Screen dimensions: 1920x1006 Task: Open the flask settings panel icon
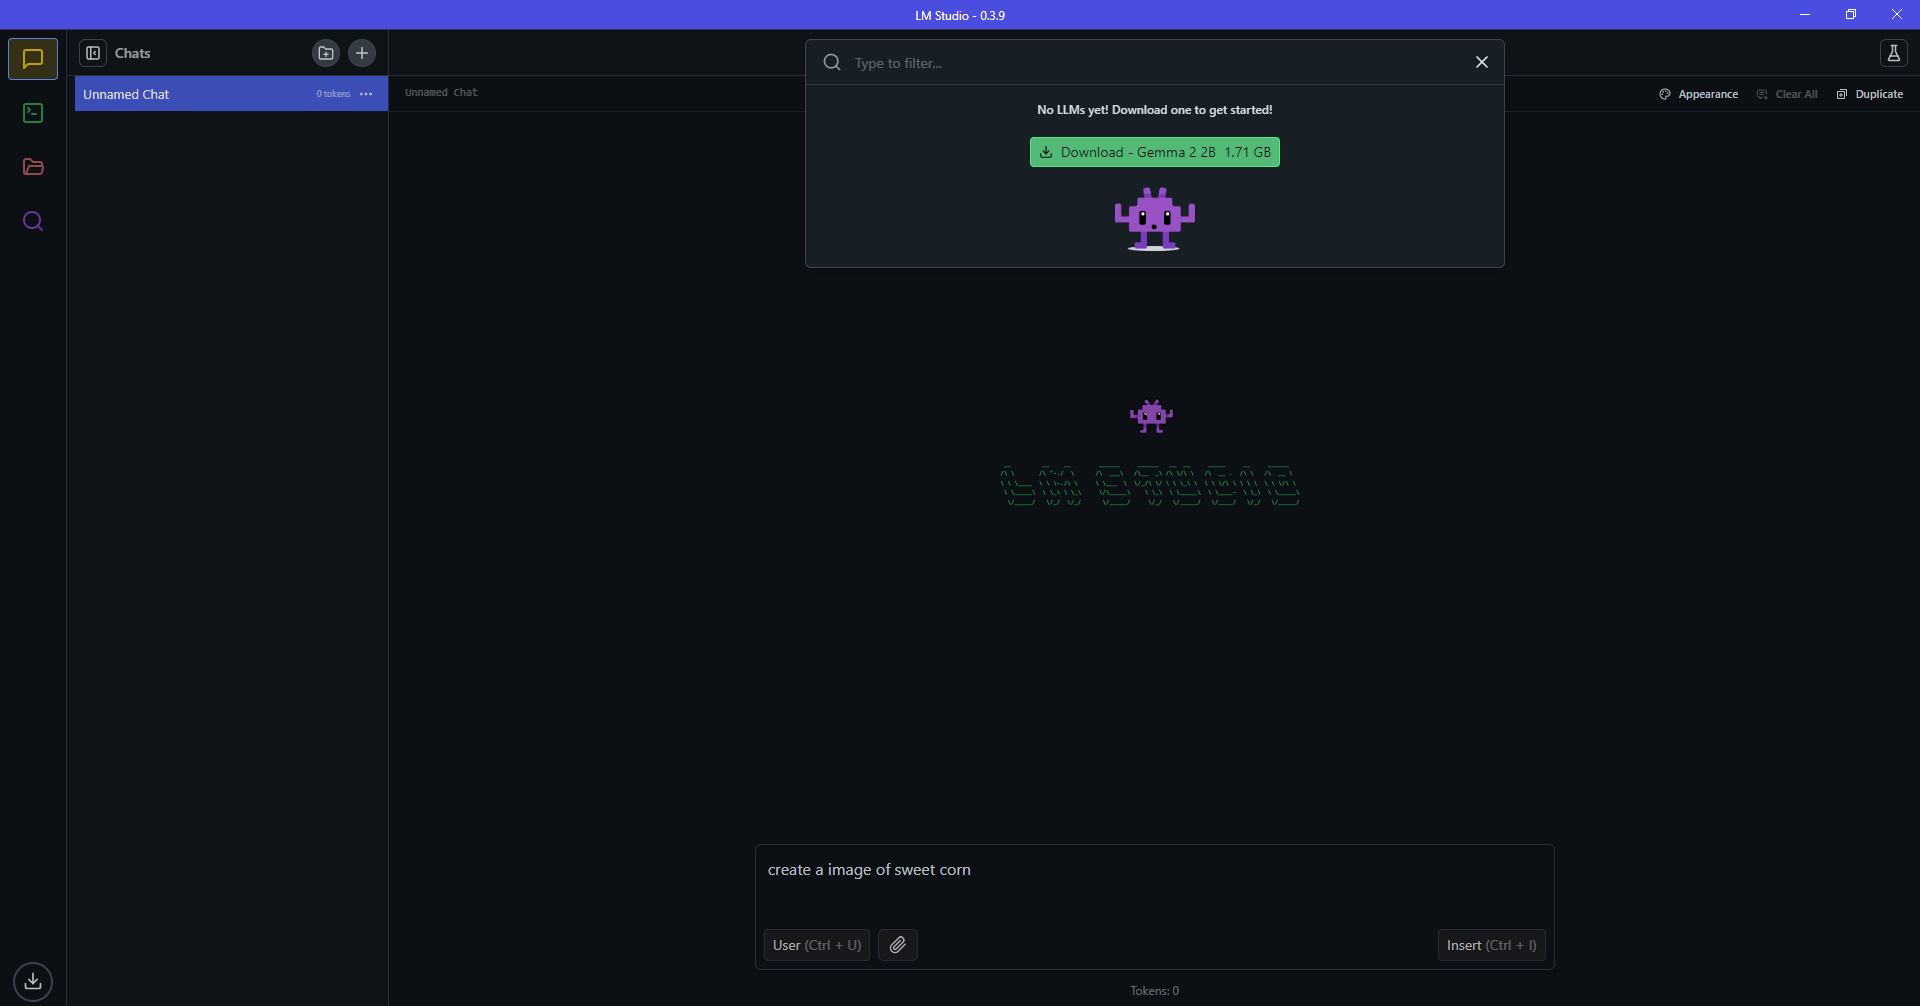(1893, 53)
